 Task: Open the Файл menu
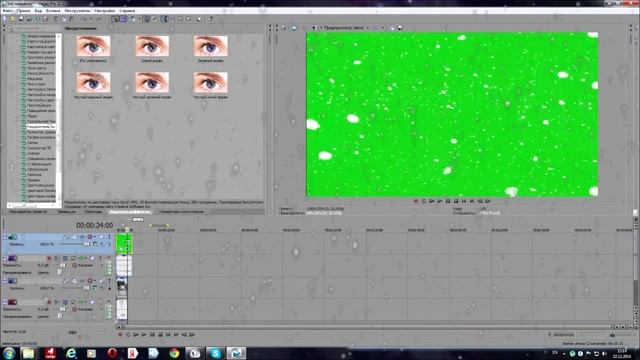pos(7,11)
